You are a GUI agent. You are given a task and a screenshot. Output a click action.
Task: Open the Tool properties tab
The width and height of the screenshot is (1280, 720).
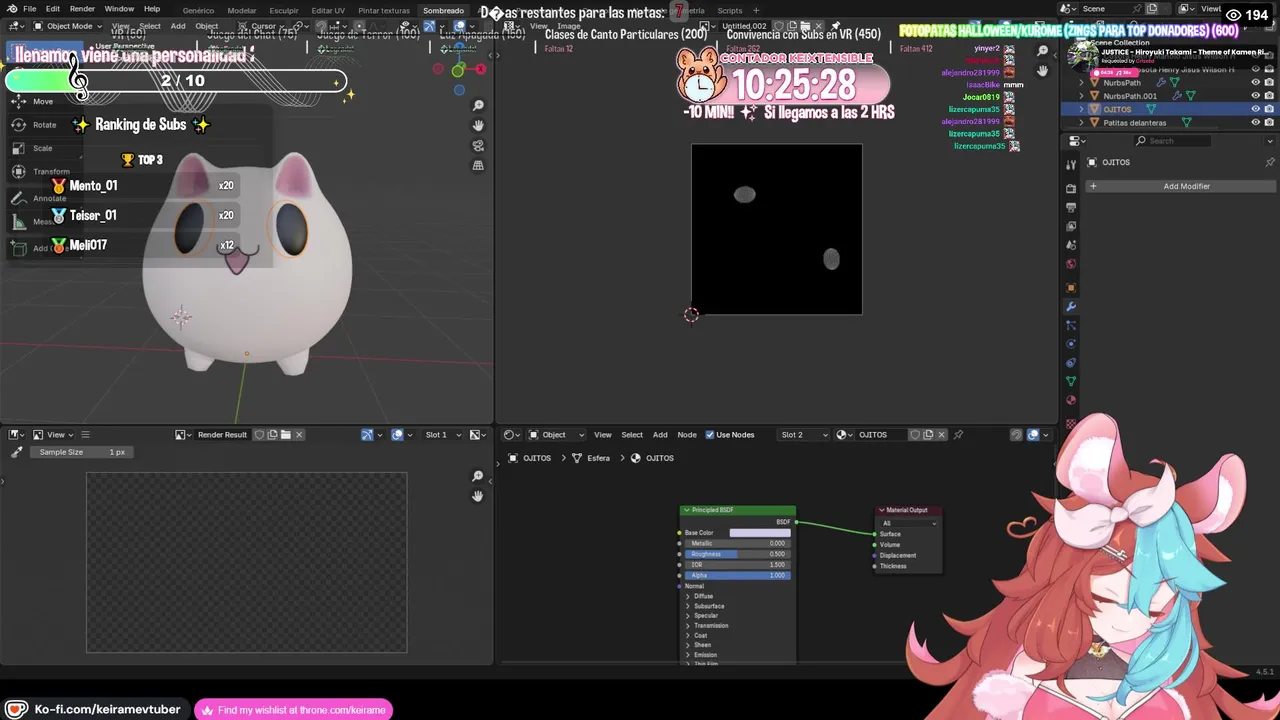pyautogui.click(x=1071, y=165)
